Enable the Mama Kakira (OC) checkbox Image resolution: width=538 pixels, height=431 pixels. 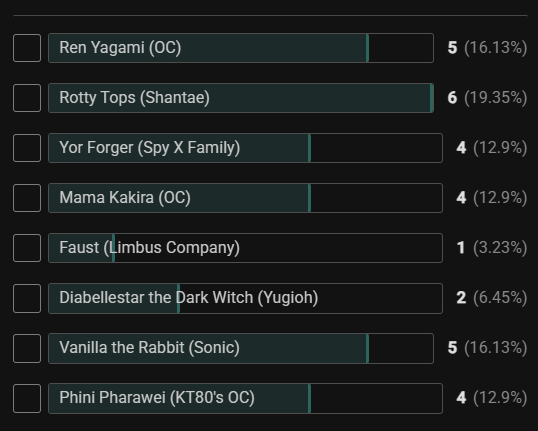(27, 198)
